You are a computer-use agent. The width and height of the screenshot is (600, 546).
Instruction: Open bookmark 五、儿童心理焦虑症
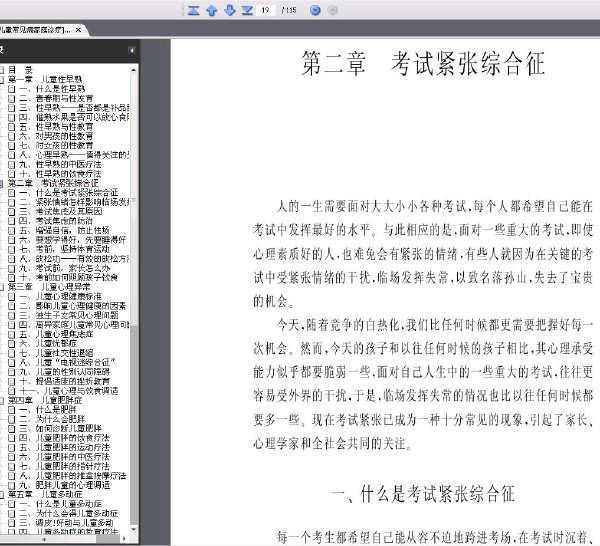pos(57,334)
